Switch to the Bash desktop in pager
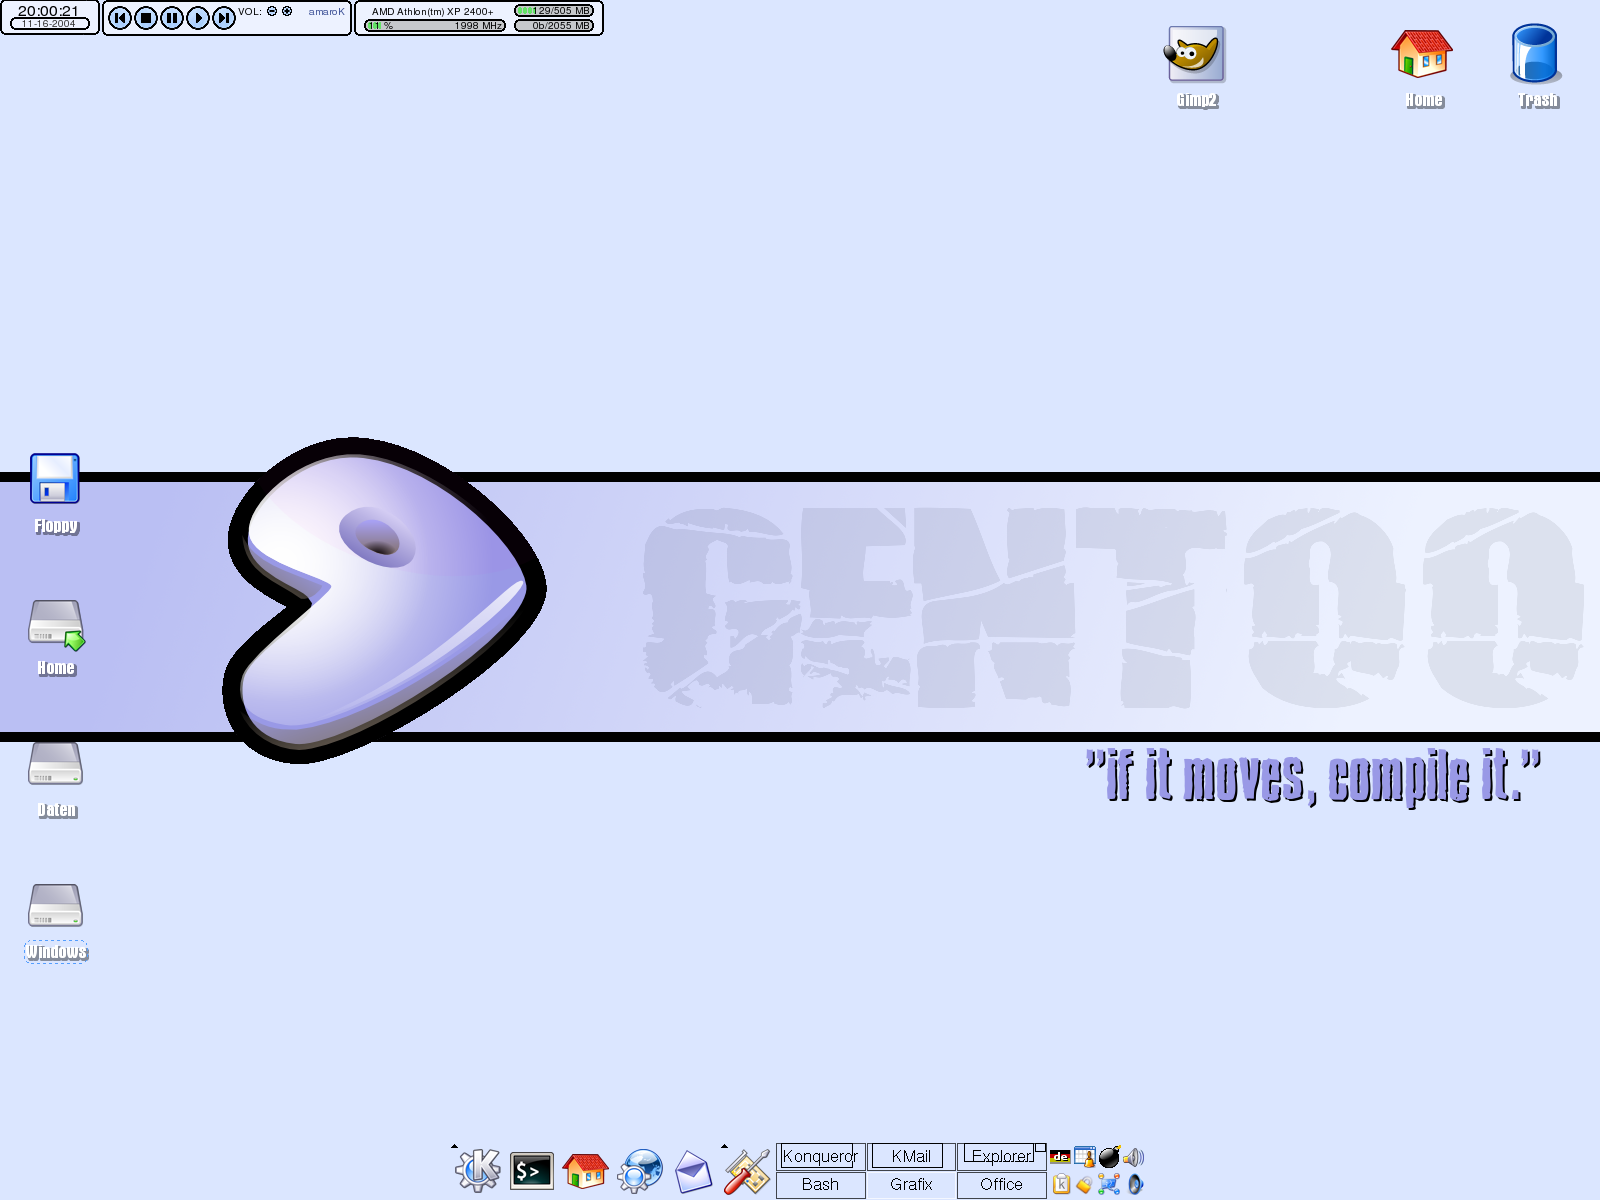 [x=820, y=1185]
